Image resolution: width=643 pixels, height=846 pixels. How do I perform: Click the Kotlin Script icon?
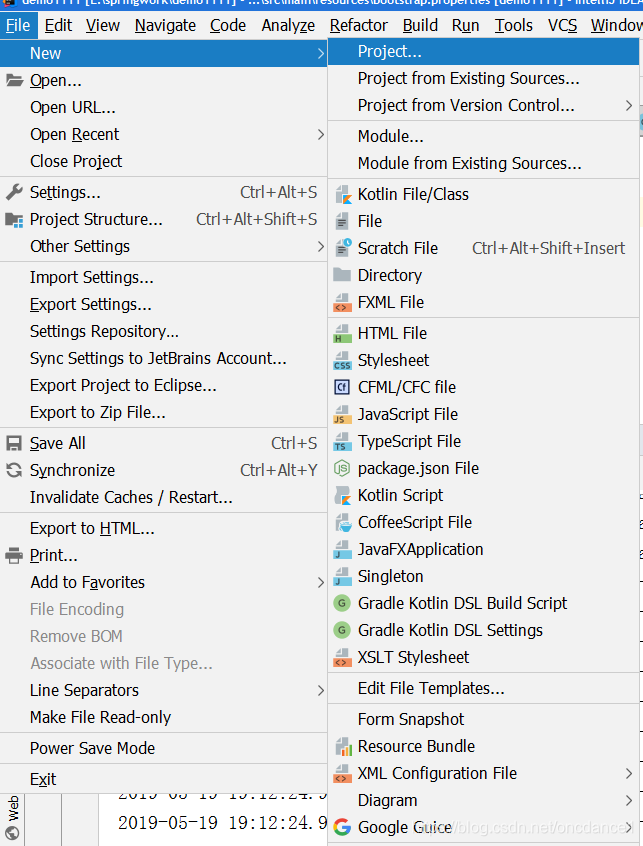[x=342, y=495]
